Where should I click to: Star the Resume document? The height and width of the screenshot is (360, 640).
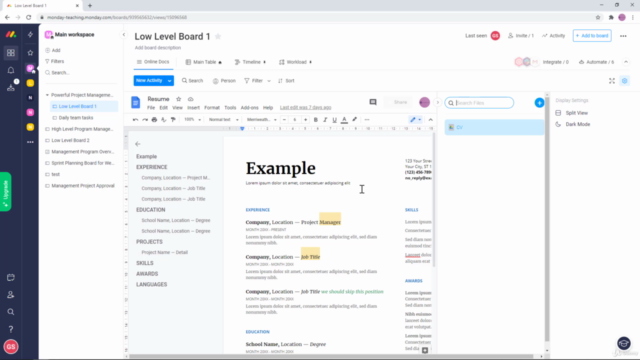click(x=178, y=99)
